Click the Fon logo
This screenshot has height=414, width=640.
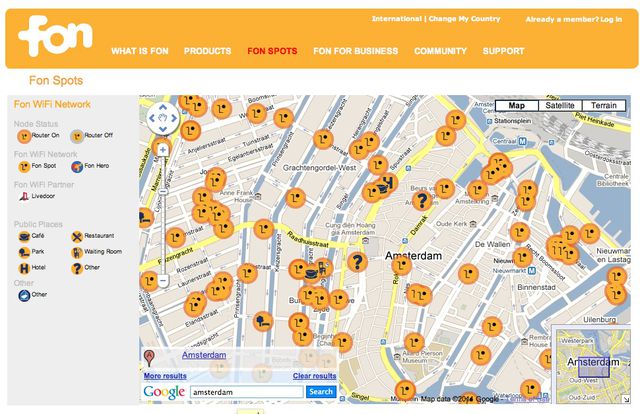56,35
